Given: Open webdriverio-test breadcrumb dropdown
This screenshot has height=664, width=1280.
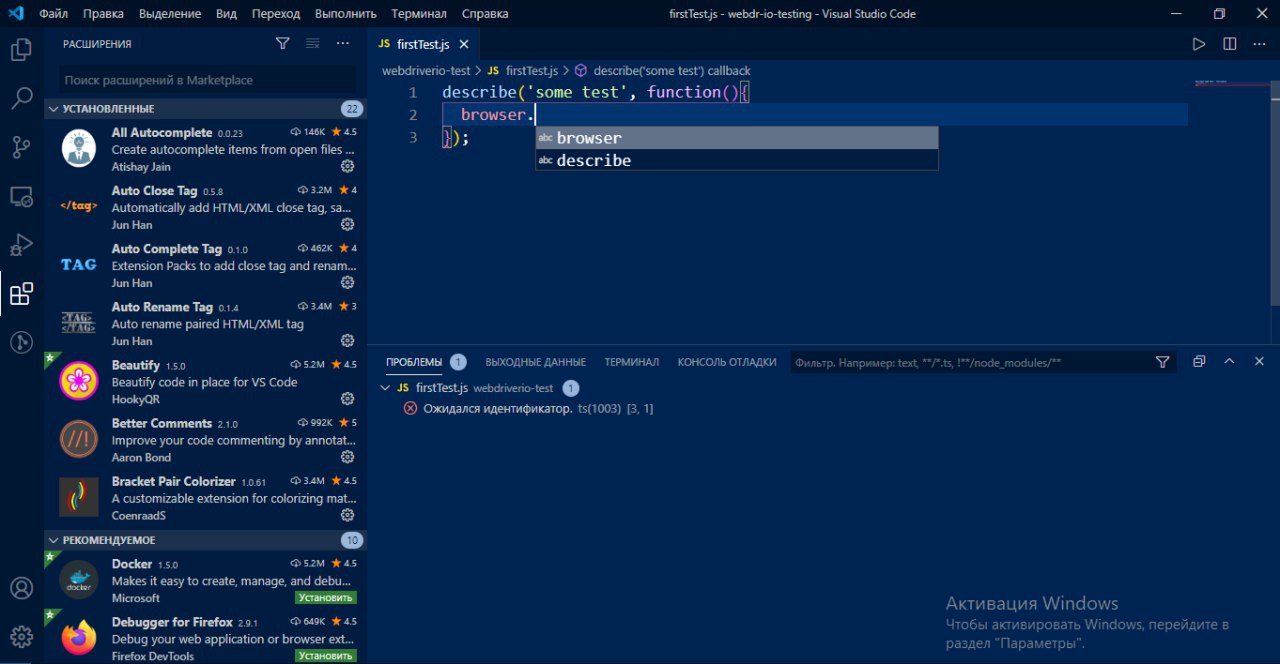Looking at the screenshot, I should (426, 71).
